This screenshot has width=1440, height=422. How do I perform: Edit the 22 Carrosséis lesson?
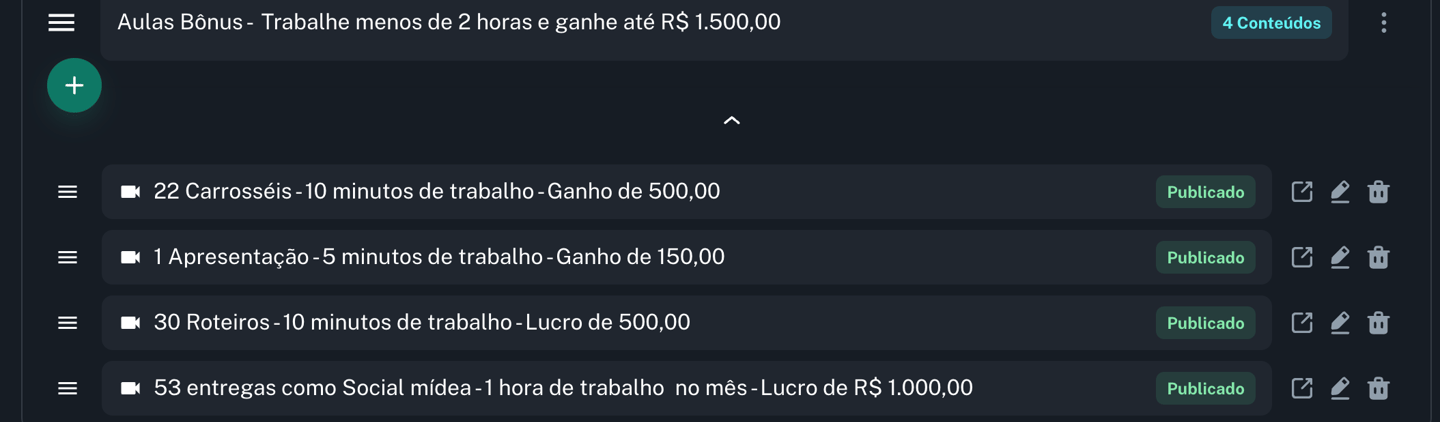(1340, 192)
